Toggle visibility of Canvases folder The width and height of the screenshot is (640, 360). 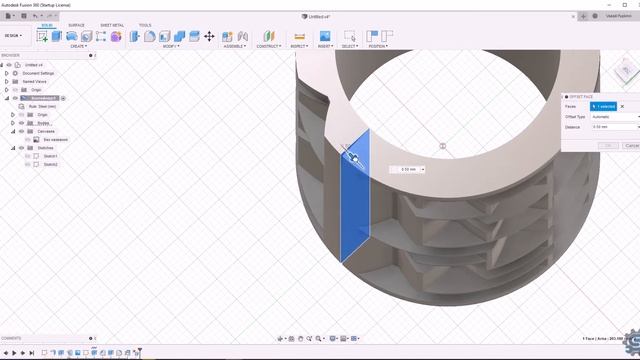point(22,131)
